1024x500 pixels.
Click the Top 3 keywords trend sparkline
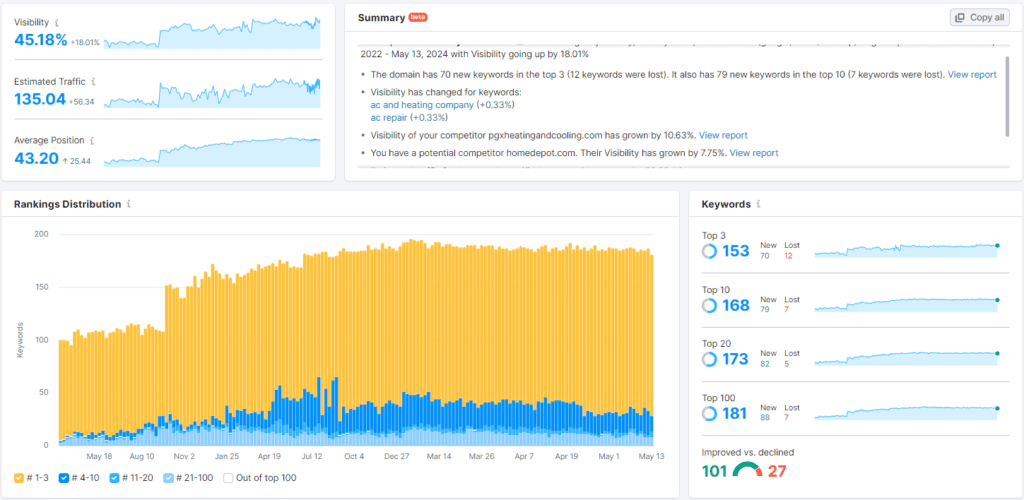point(906,251)
